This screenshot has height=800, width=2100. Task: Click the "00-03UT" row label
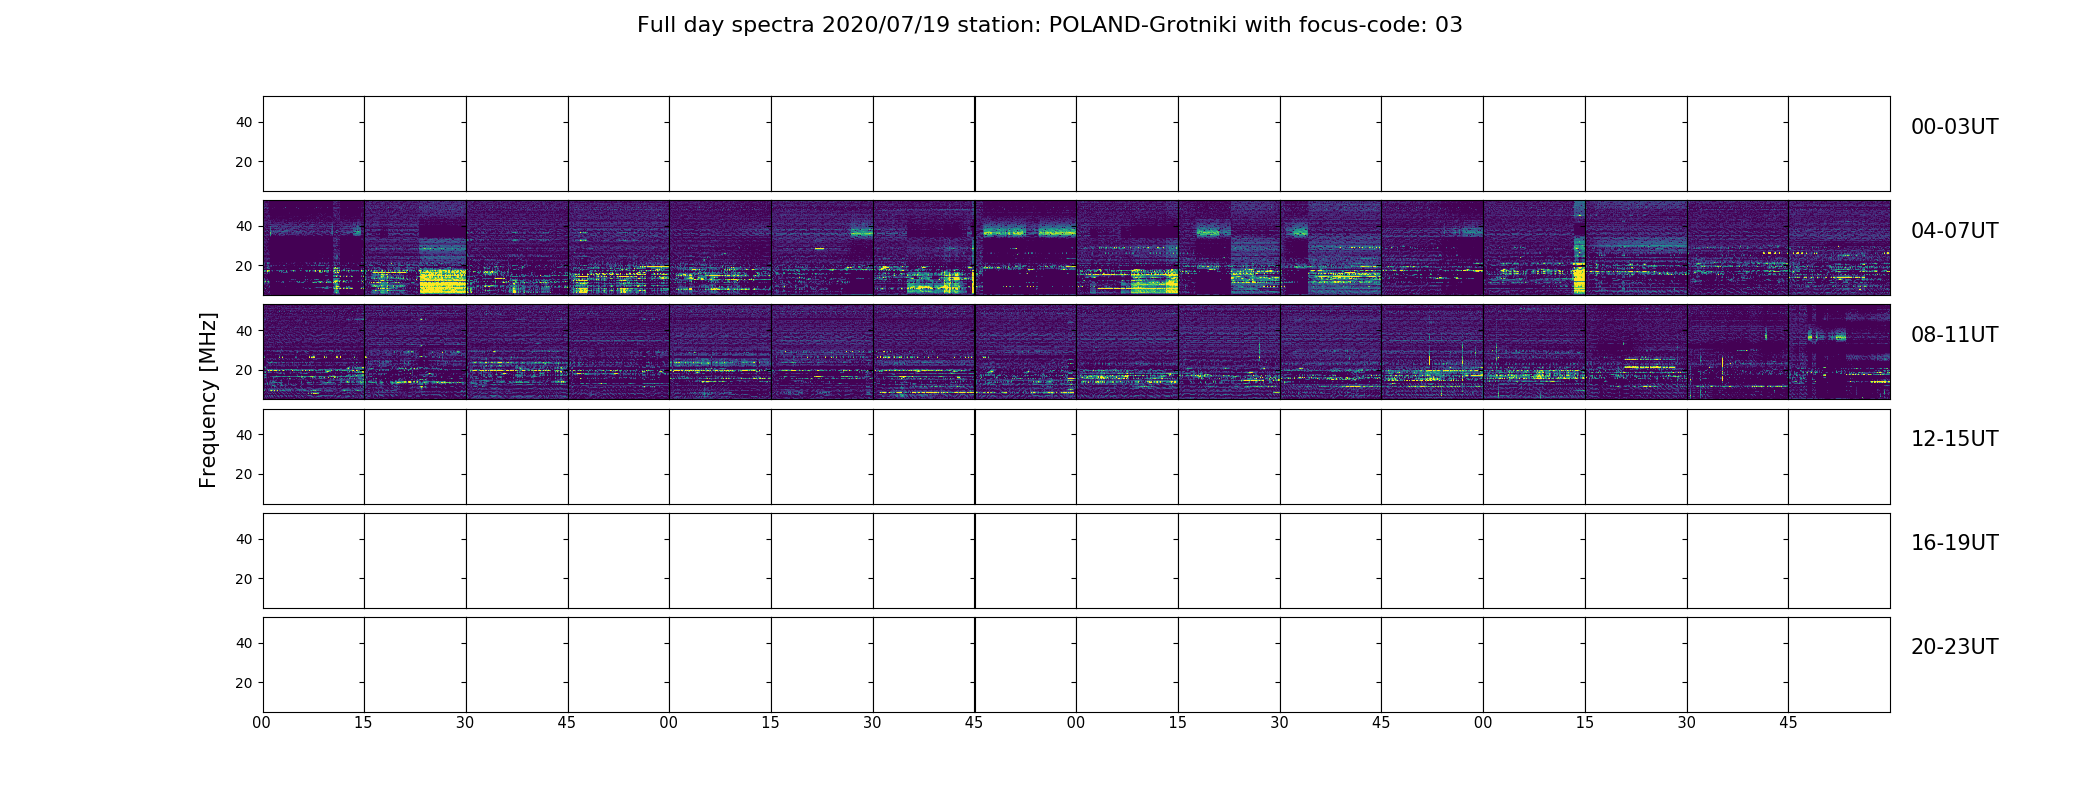tap(1954, 127)
